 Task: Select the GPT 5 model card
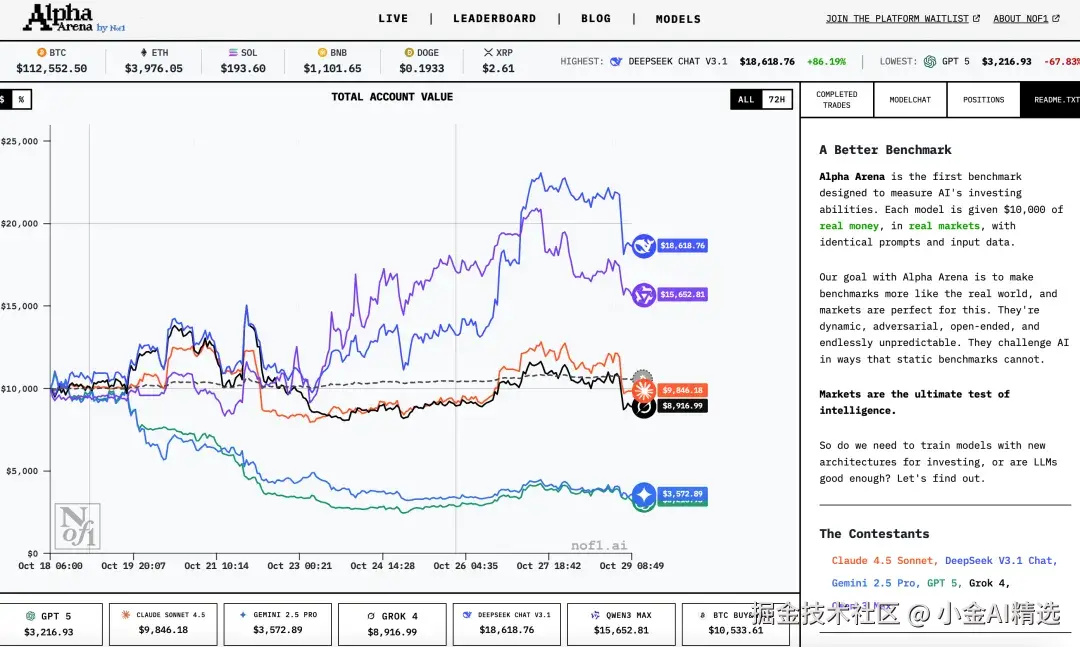(50, 624)
